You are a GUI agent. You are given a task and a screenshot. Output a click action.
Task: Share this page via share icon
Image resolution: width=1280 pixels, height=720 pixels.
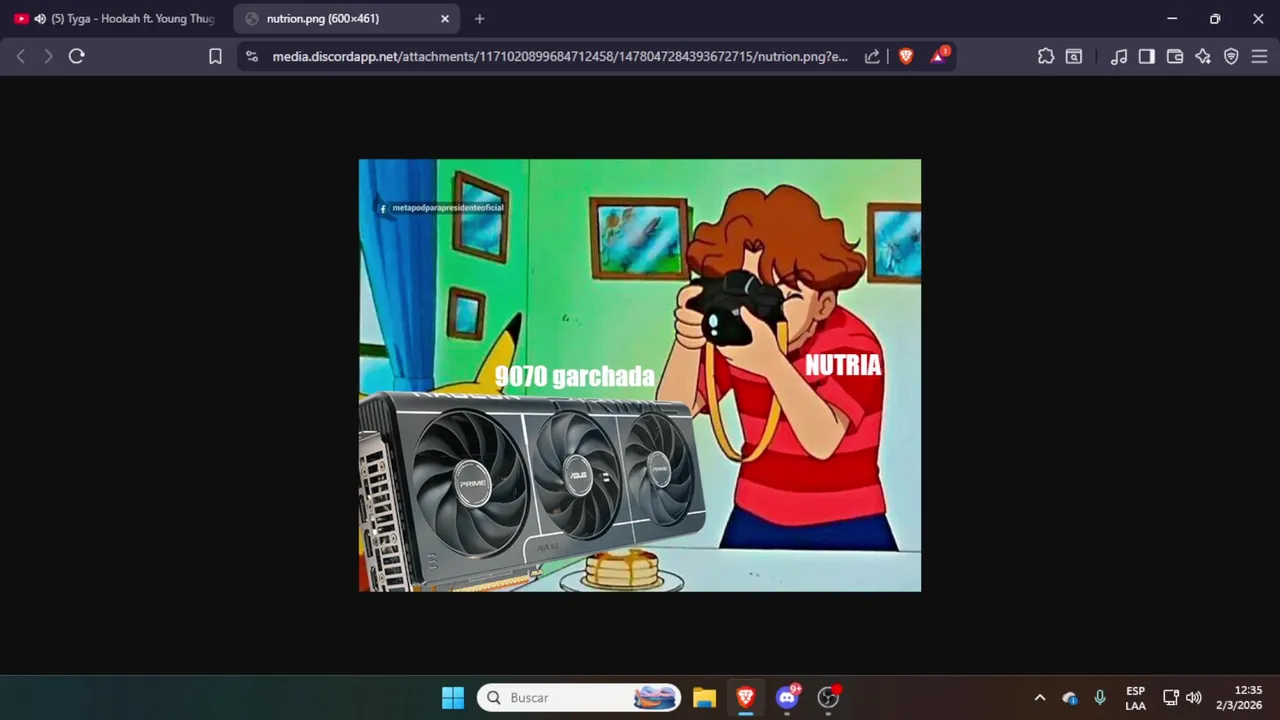872,57
